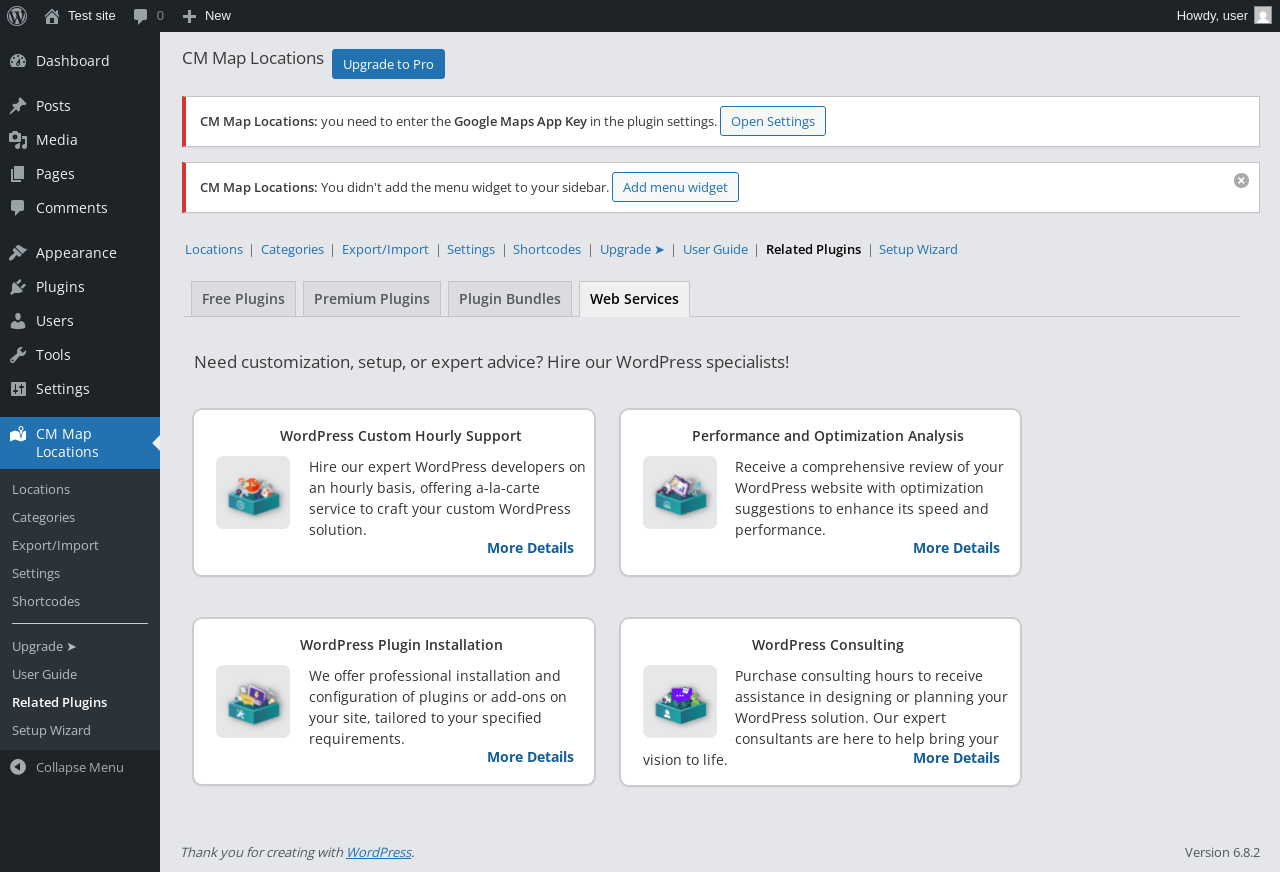Open More Details for Custom Hourly Support
The width and height of the screenshot is (1280, 872).
click(x=530, y=548)
